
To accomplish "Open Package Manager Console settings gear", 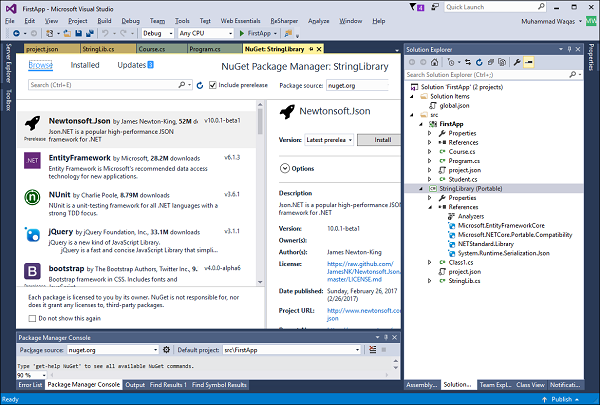I will tap(166, 349).
